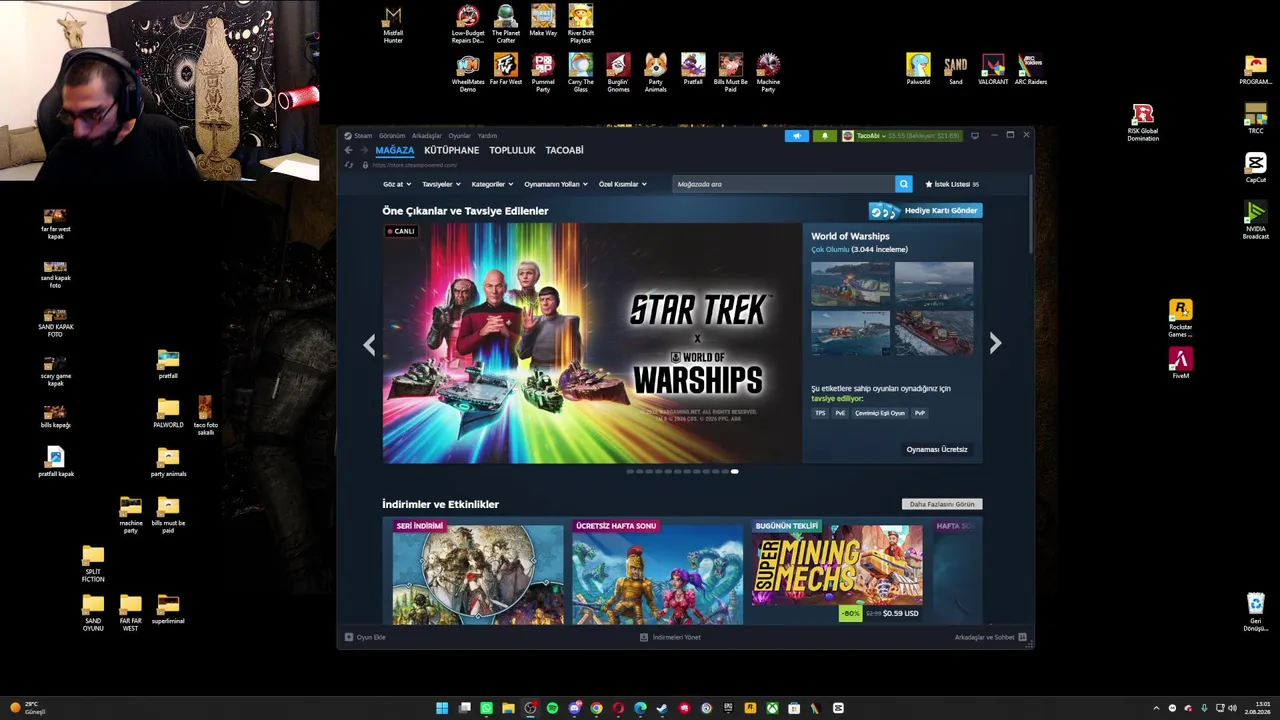Open the Özel Kısımlar dropdown
The height and width of the screenshot is (720, 1280).
623,184
